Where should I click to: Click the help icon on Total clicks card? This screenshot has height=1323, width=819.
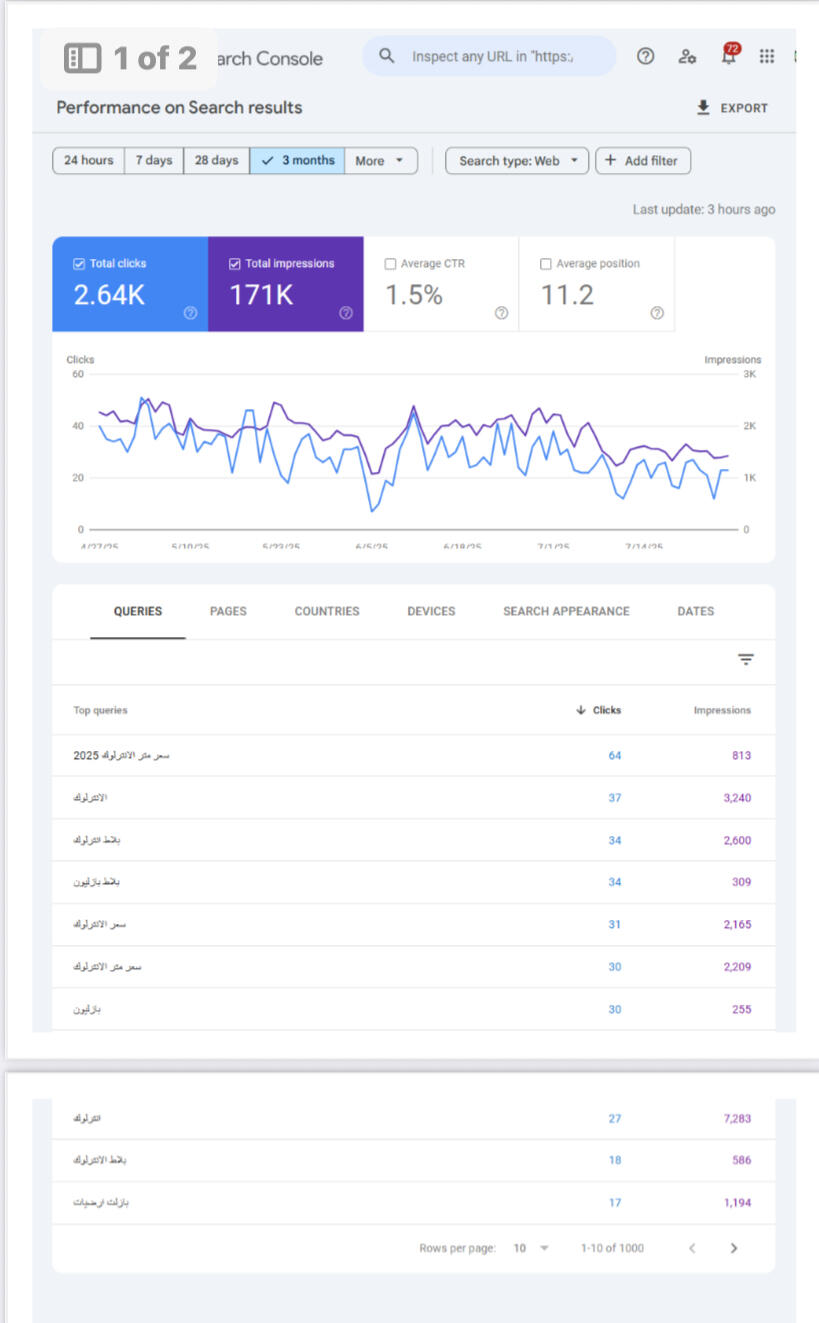pyautogui.click(x=190, y=313)
